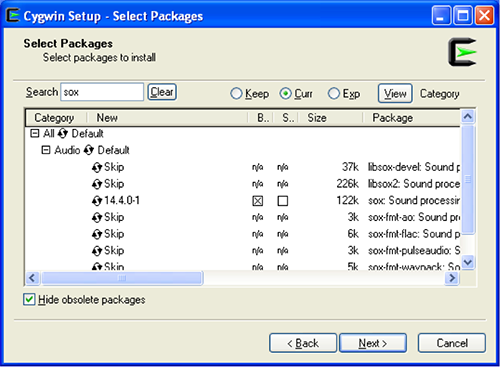The width and height of the screenshot is (500, 367).
Task: Click Skip in the libsox-devel row
Action: (x=114, y=167)
